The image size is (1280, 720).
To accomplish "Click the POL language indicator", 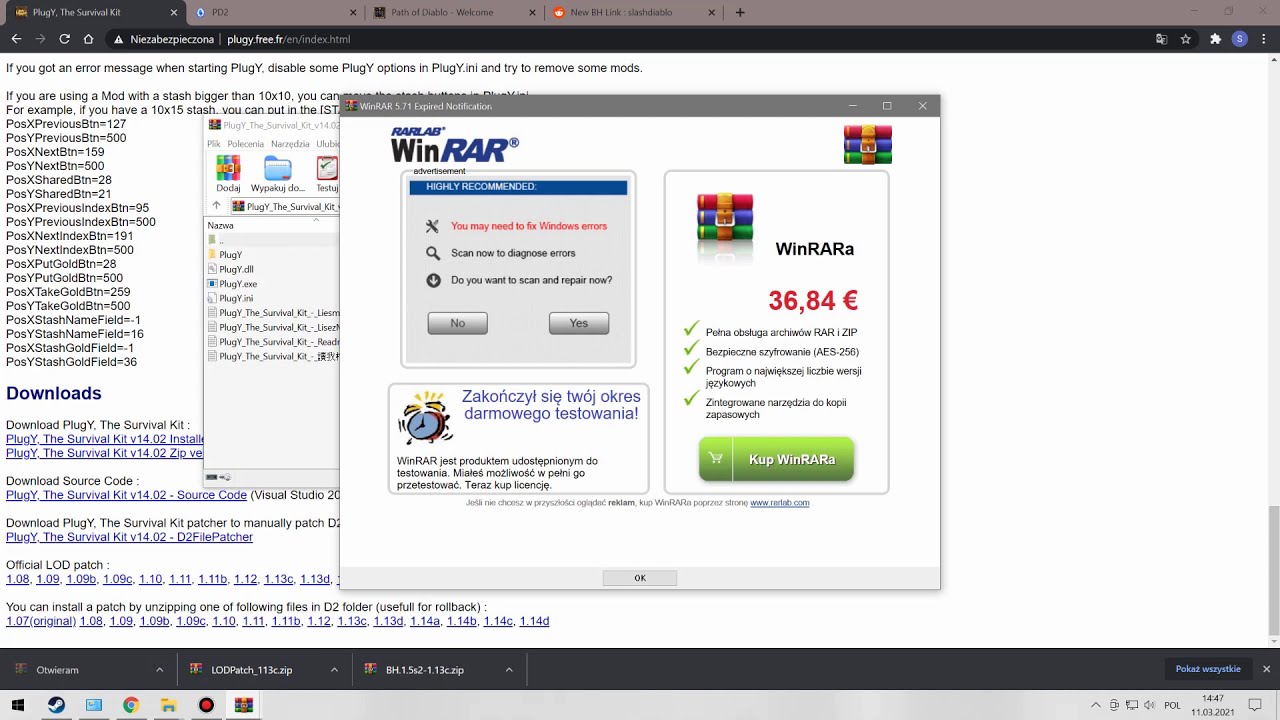I will tap(1172, 705).
